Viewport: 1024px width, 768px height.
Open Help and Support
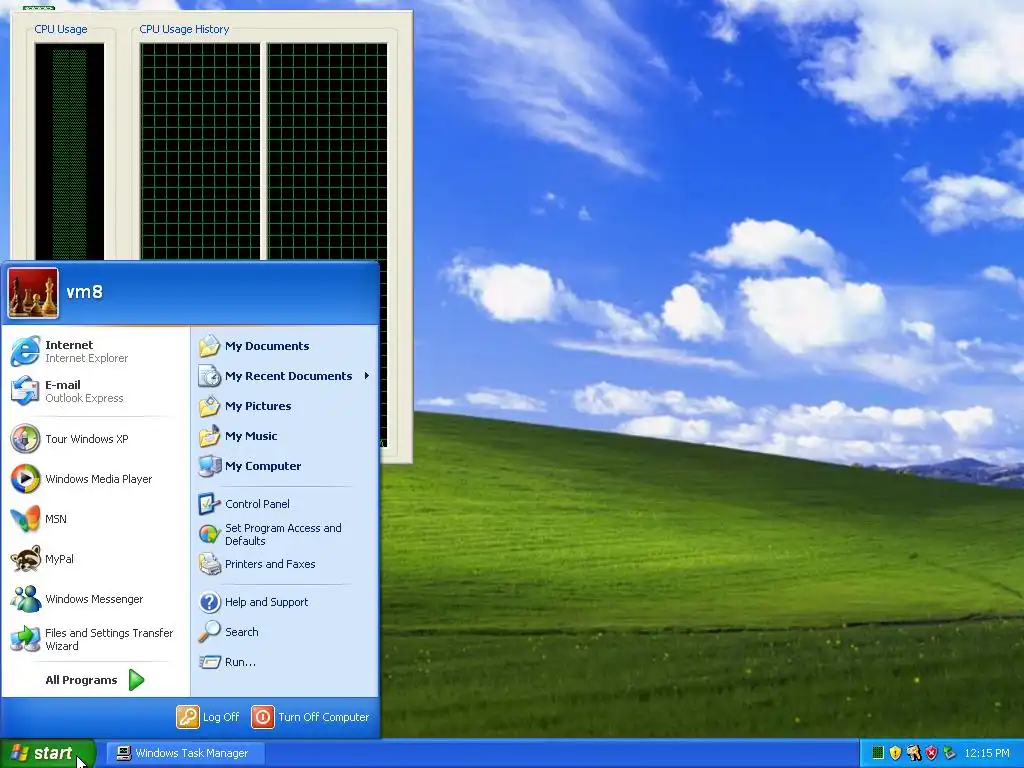tap(285, 602)
